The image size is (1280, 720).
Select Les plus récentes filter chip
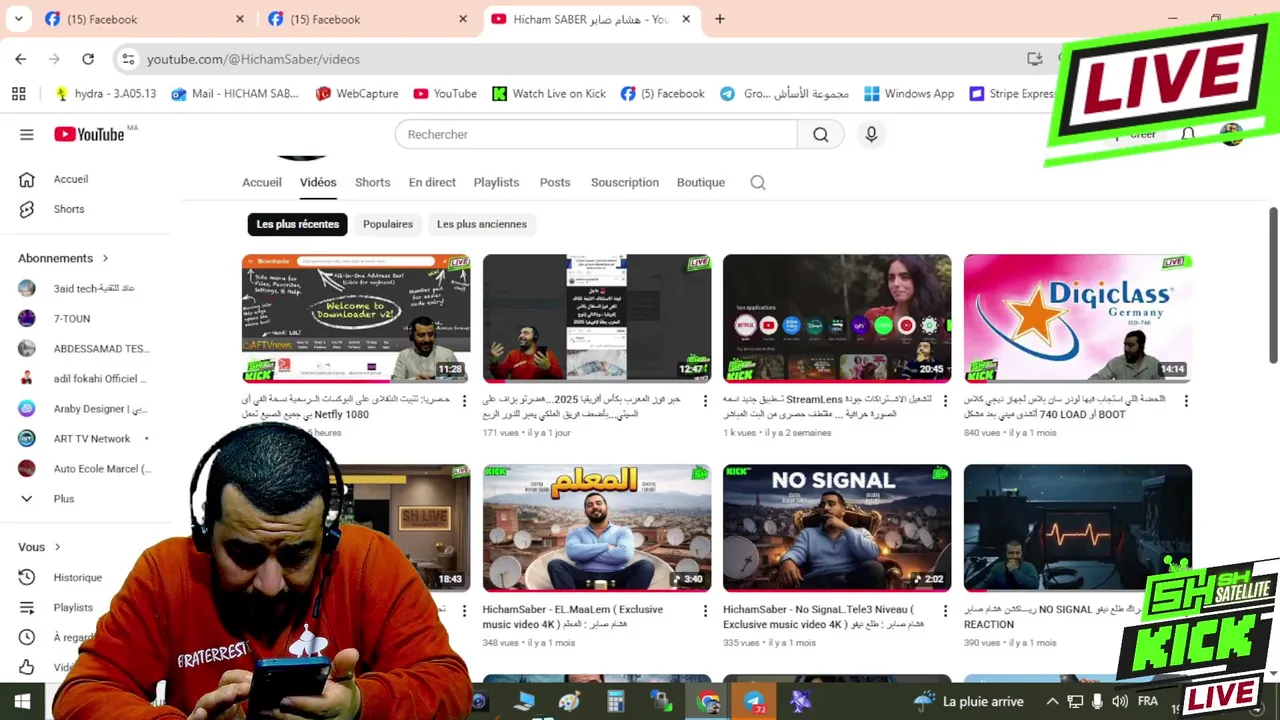click(x=297, y=224)
